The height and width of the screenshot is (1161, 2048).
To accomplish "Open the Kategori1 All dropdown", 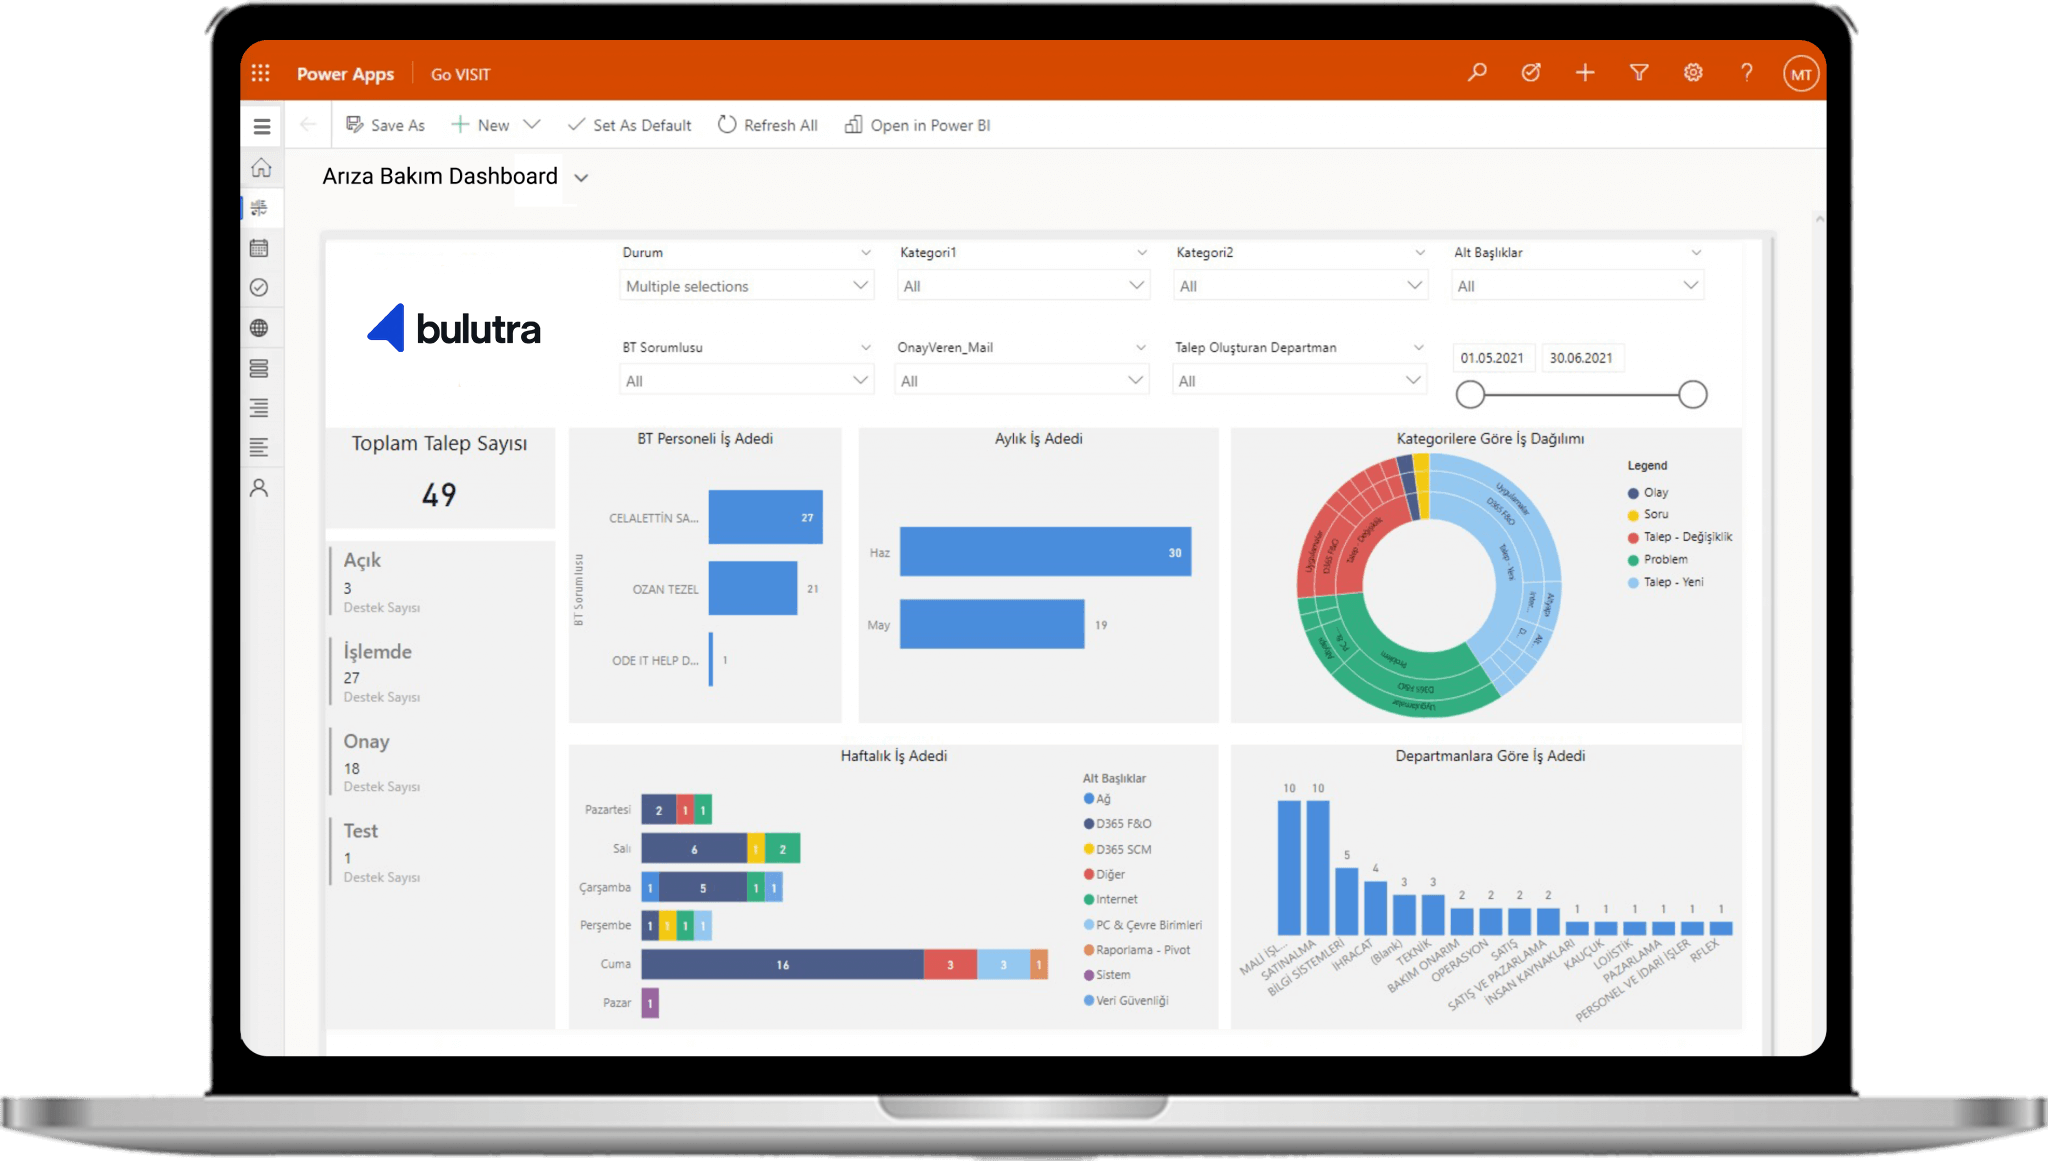I will coord(1023,286).
